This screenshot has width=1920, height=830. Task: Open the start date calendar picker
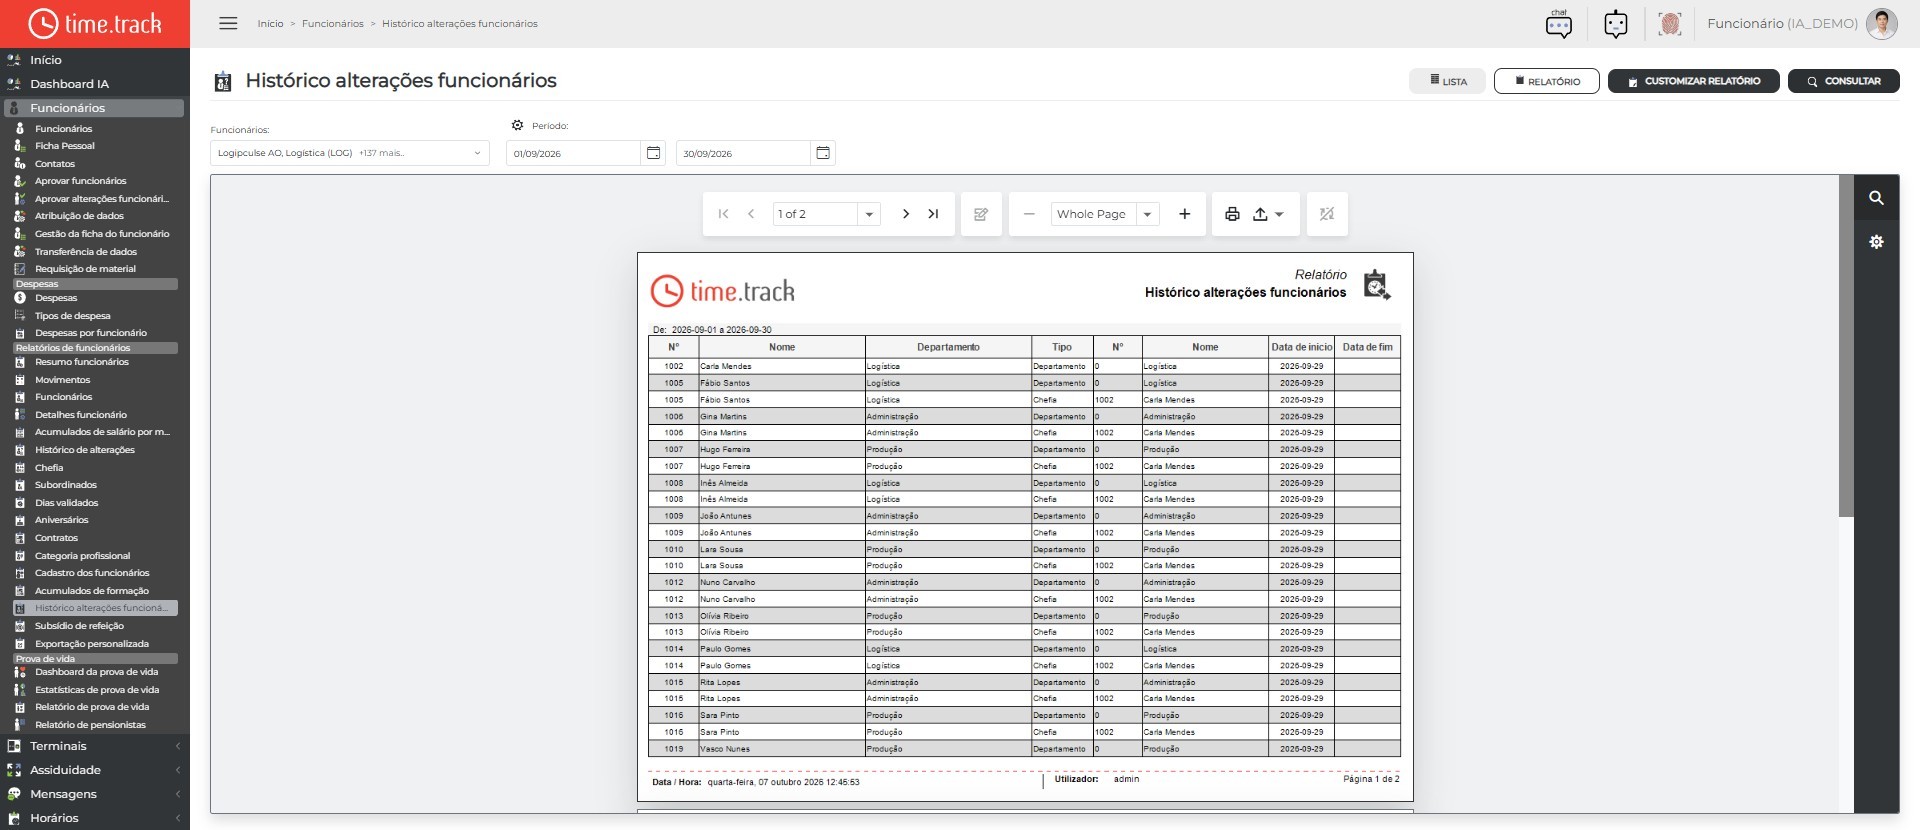click(653, 153)
